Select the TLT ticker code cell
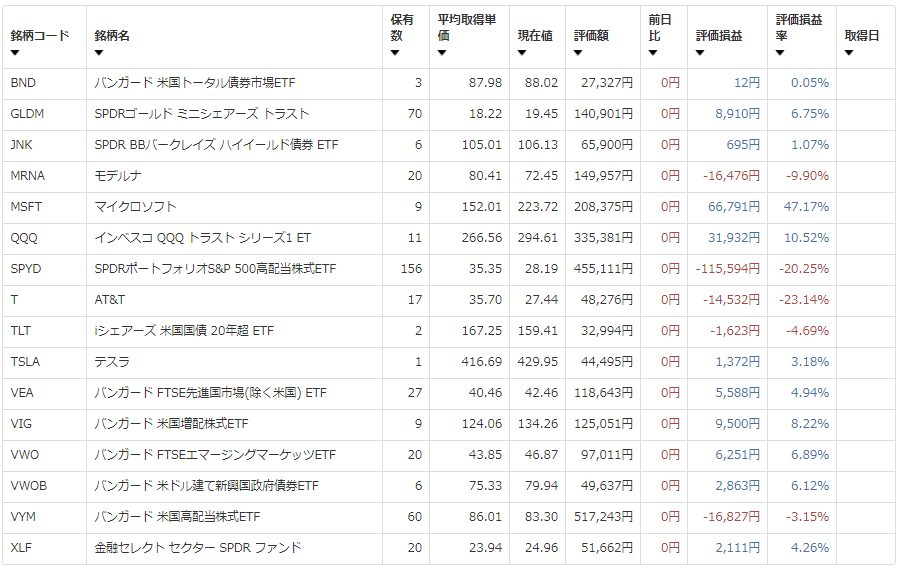The height and width of the screenshot is (569, 901). click(45, 332)
